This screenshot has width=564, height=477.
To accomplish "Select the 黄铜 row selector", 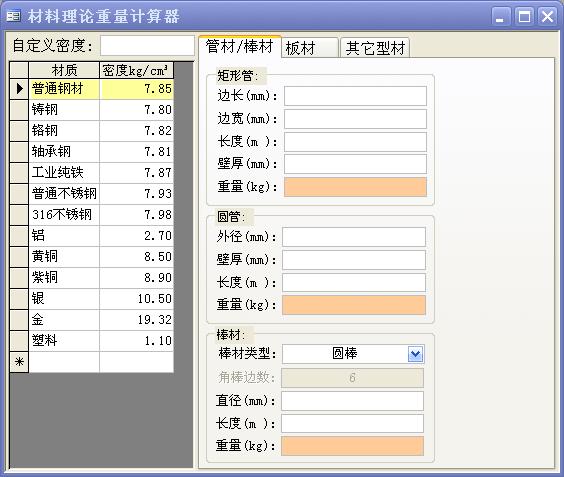I will click(19, 257).
